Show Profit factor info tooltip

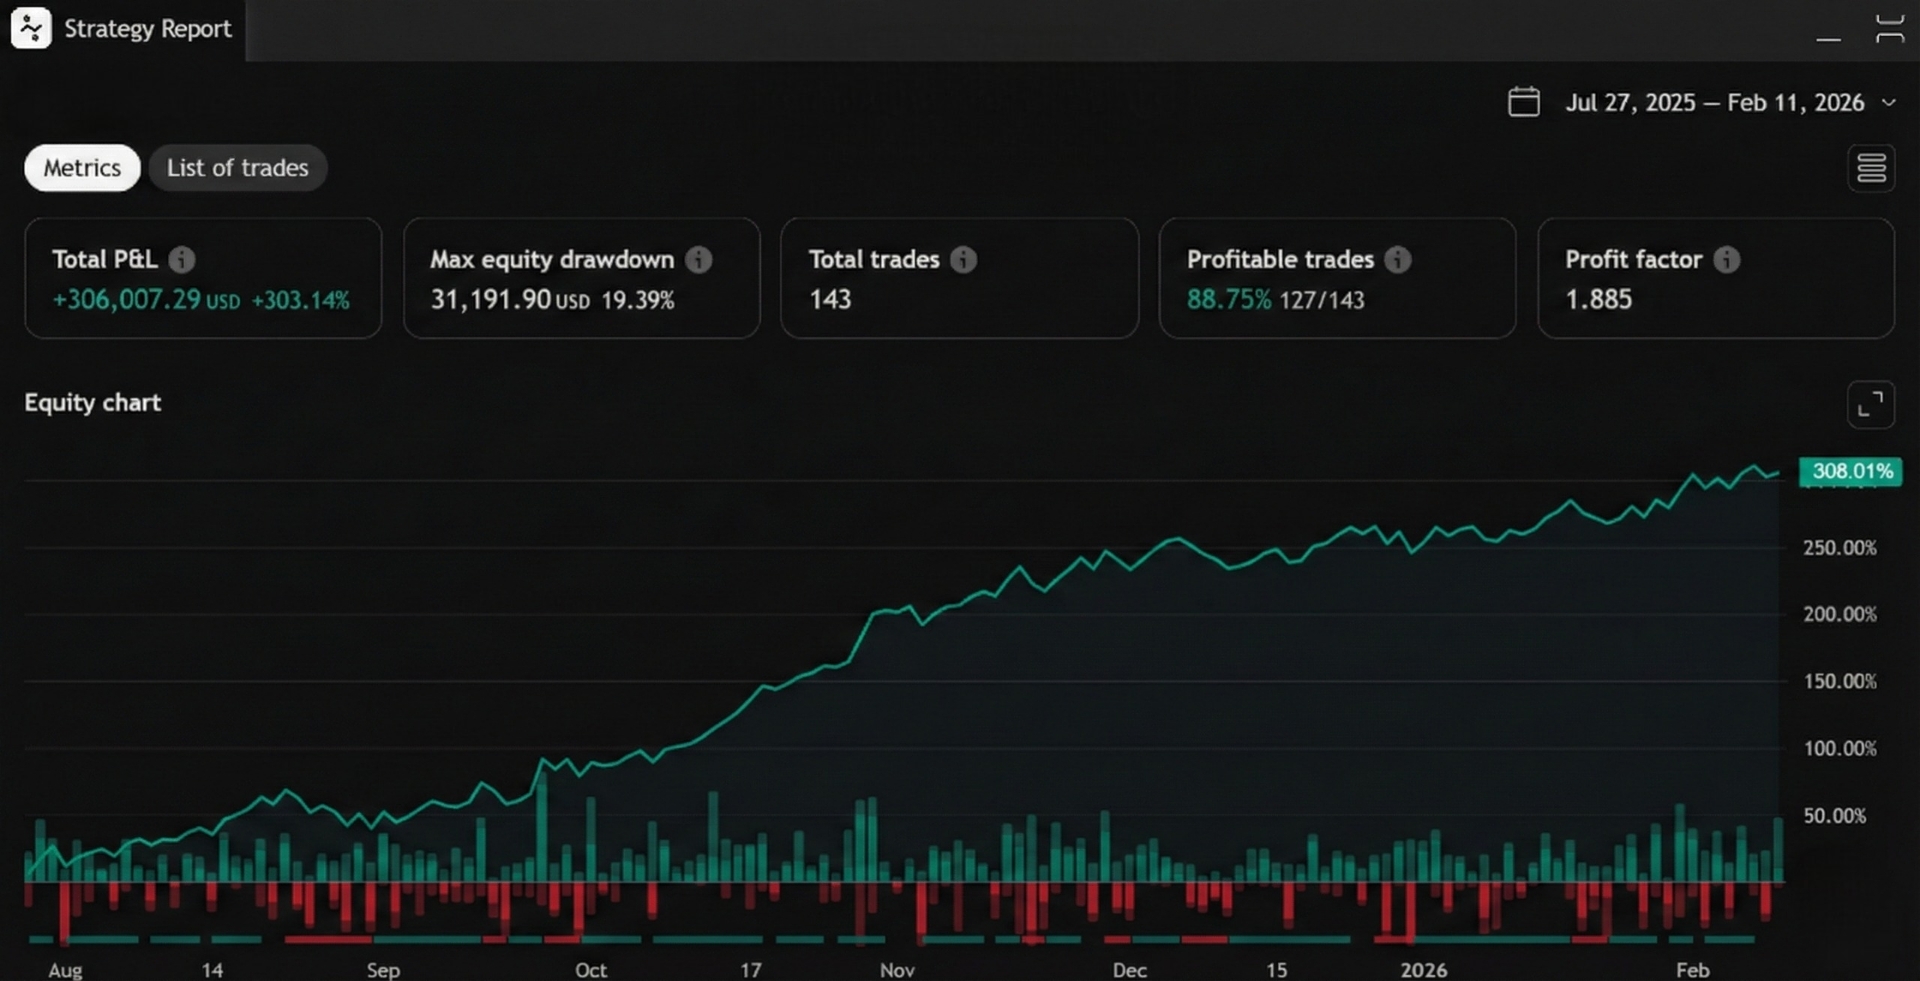tap(1726, 260)
